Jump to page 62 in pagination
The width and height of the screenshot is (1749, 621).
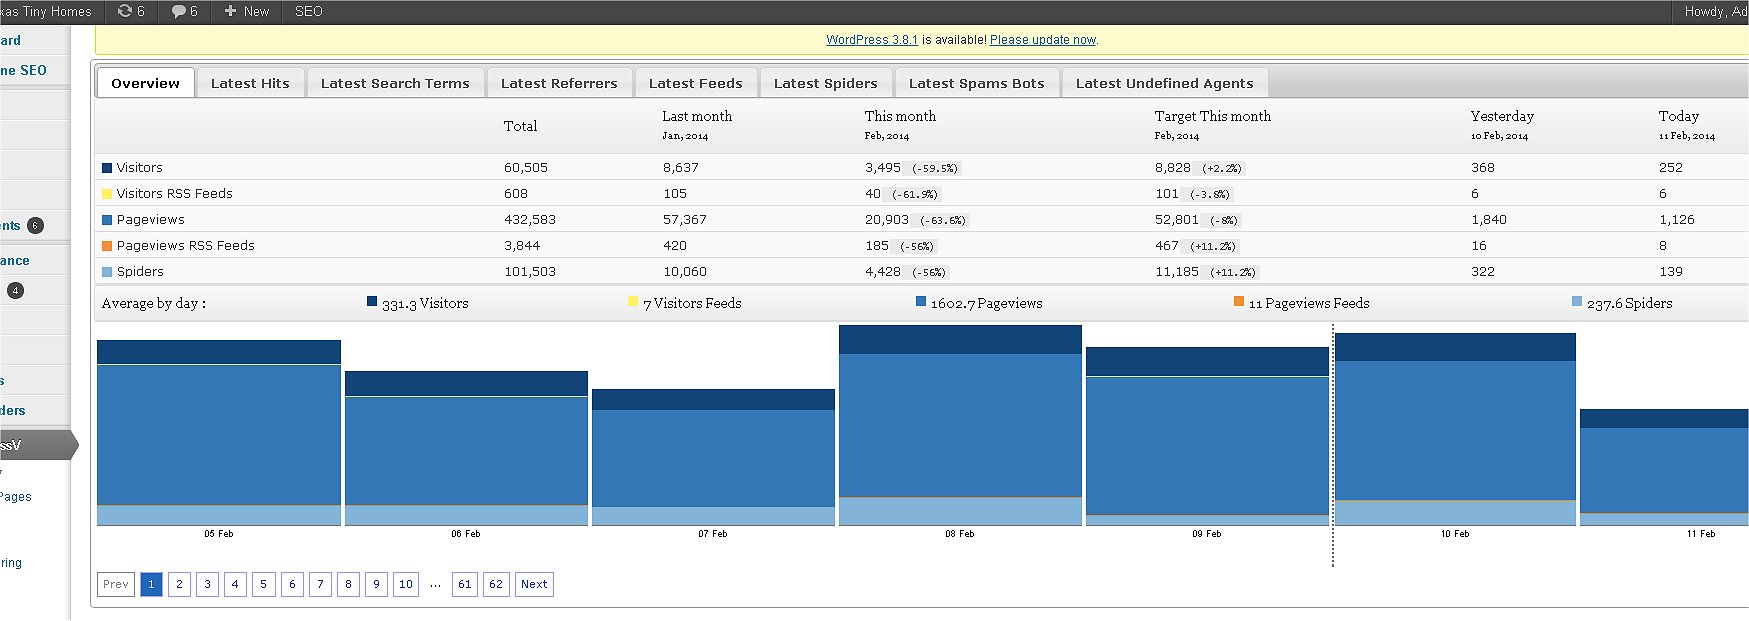click(496, 584)
